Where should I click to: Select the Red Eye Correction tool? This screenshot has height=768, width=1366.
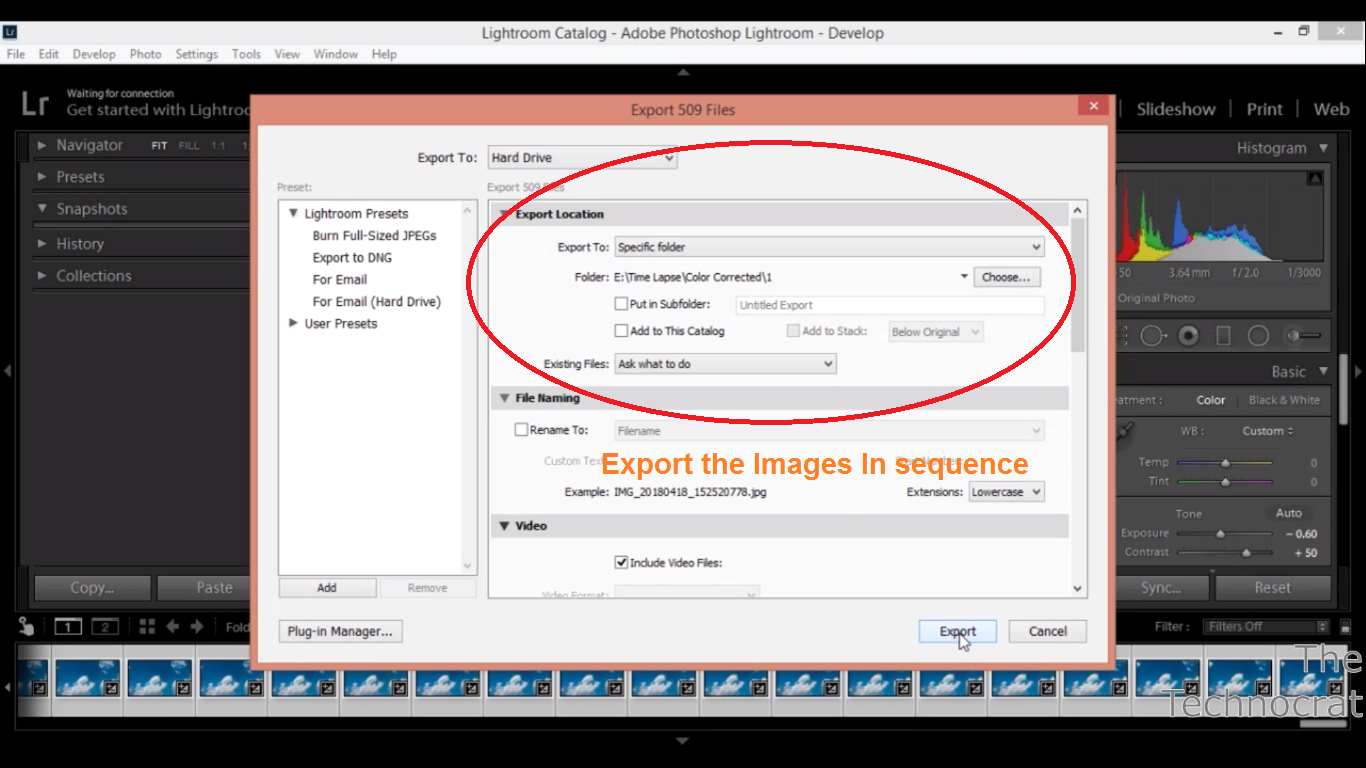pos(1188,335)
